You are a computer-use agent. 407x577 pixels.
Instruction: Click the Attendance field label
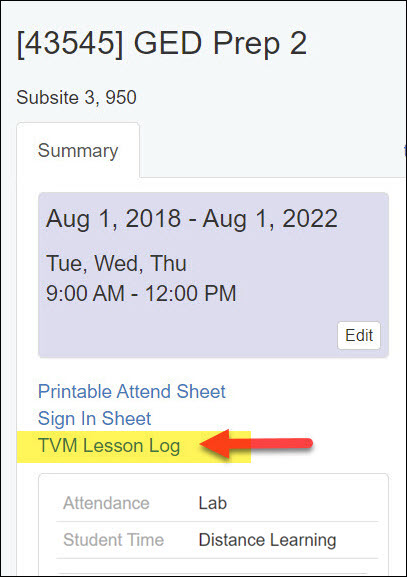[106, 503]
